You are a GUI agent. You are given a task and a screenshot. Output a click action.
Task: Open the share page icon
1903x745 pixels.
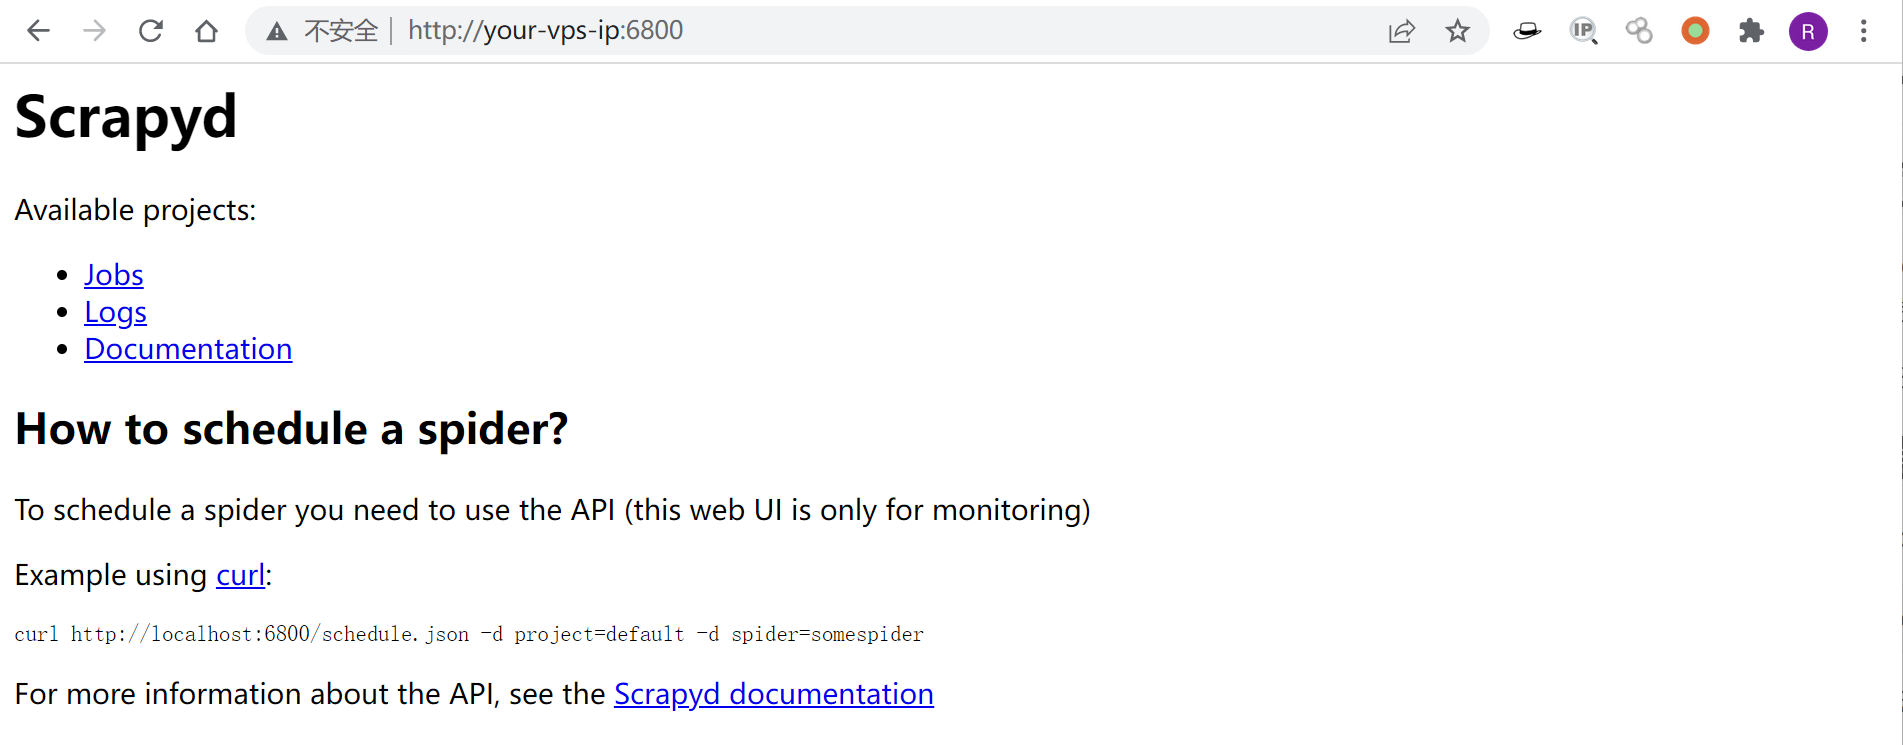coord(1401,31)
